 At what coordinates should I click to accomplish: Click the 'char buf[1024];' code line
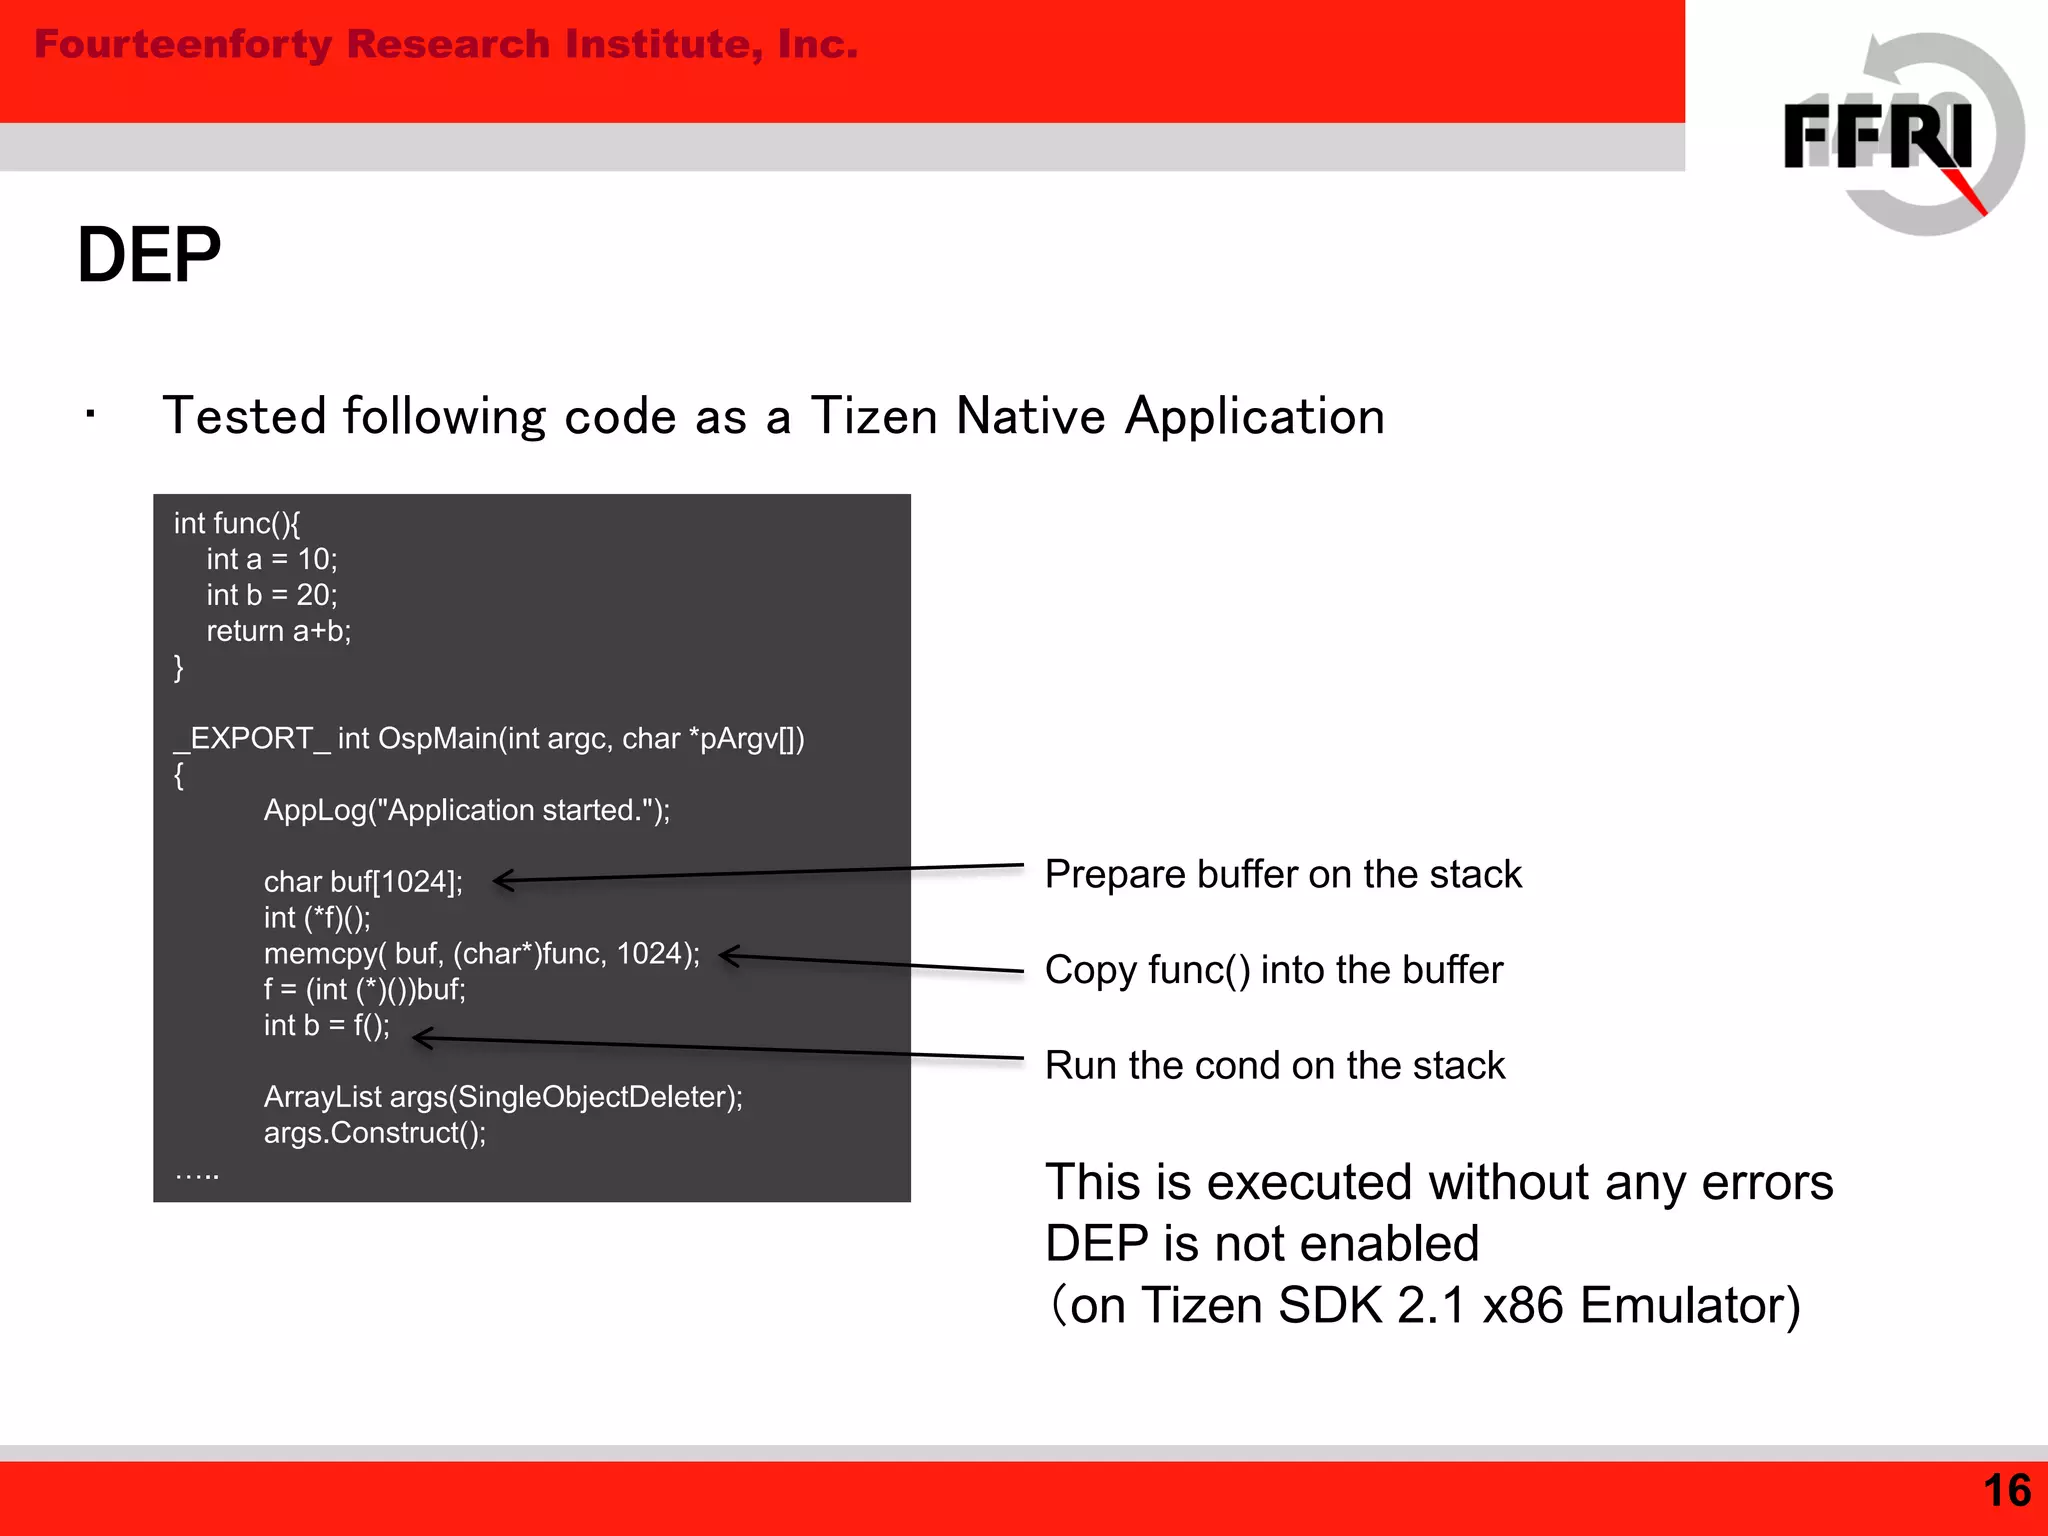click(364, 882)
